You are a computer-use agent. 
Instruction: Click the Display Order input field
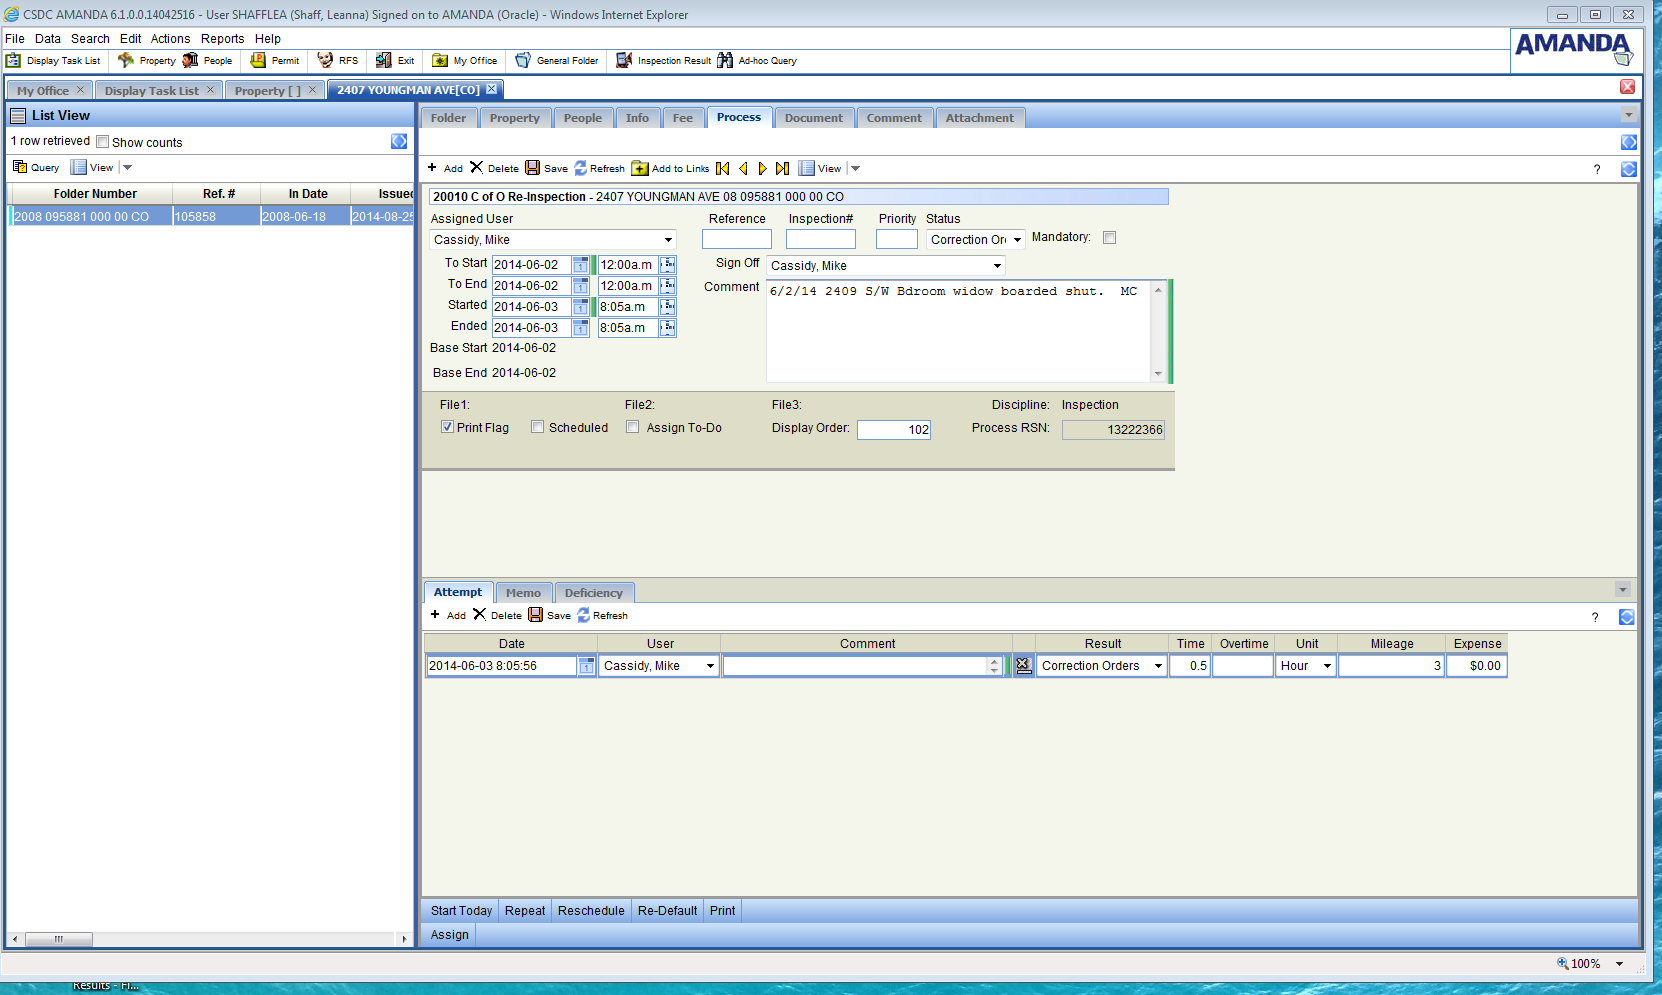click(893, 430)
